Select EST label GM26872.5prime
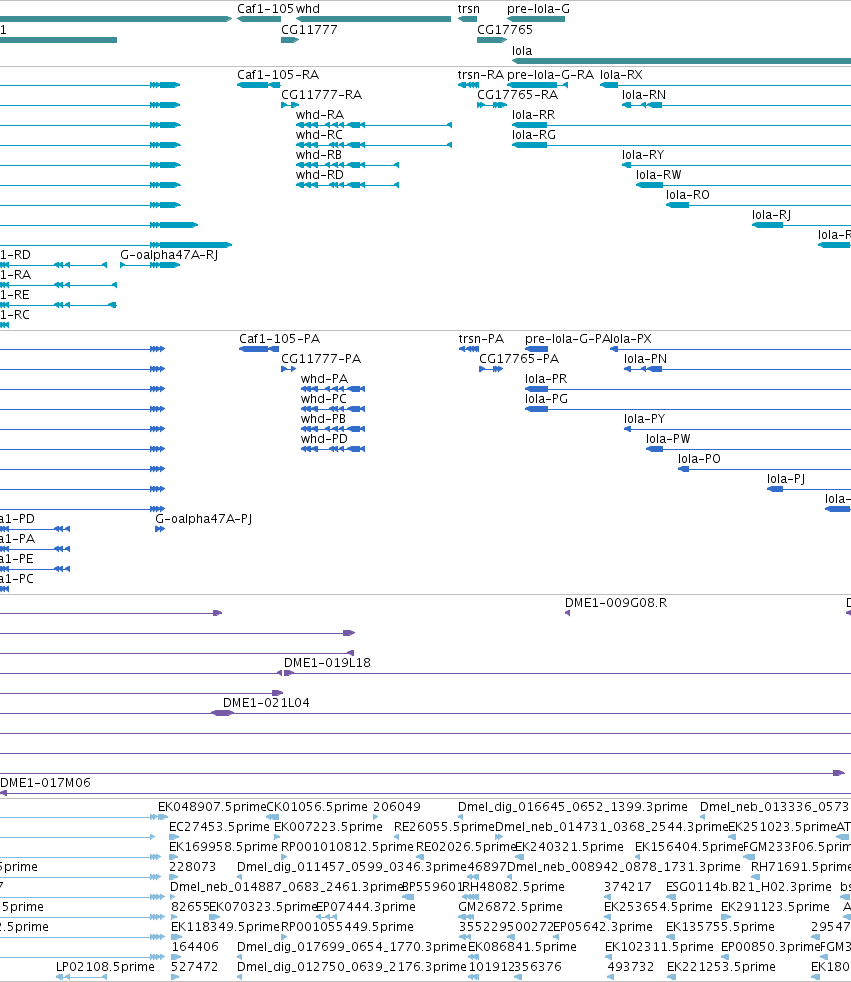 [x=510, y=907]
